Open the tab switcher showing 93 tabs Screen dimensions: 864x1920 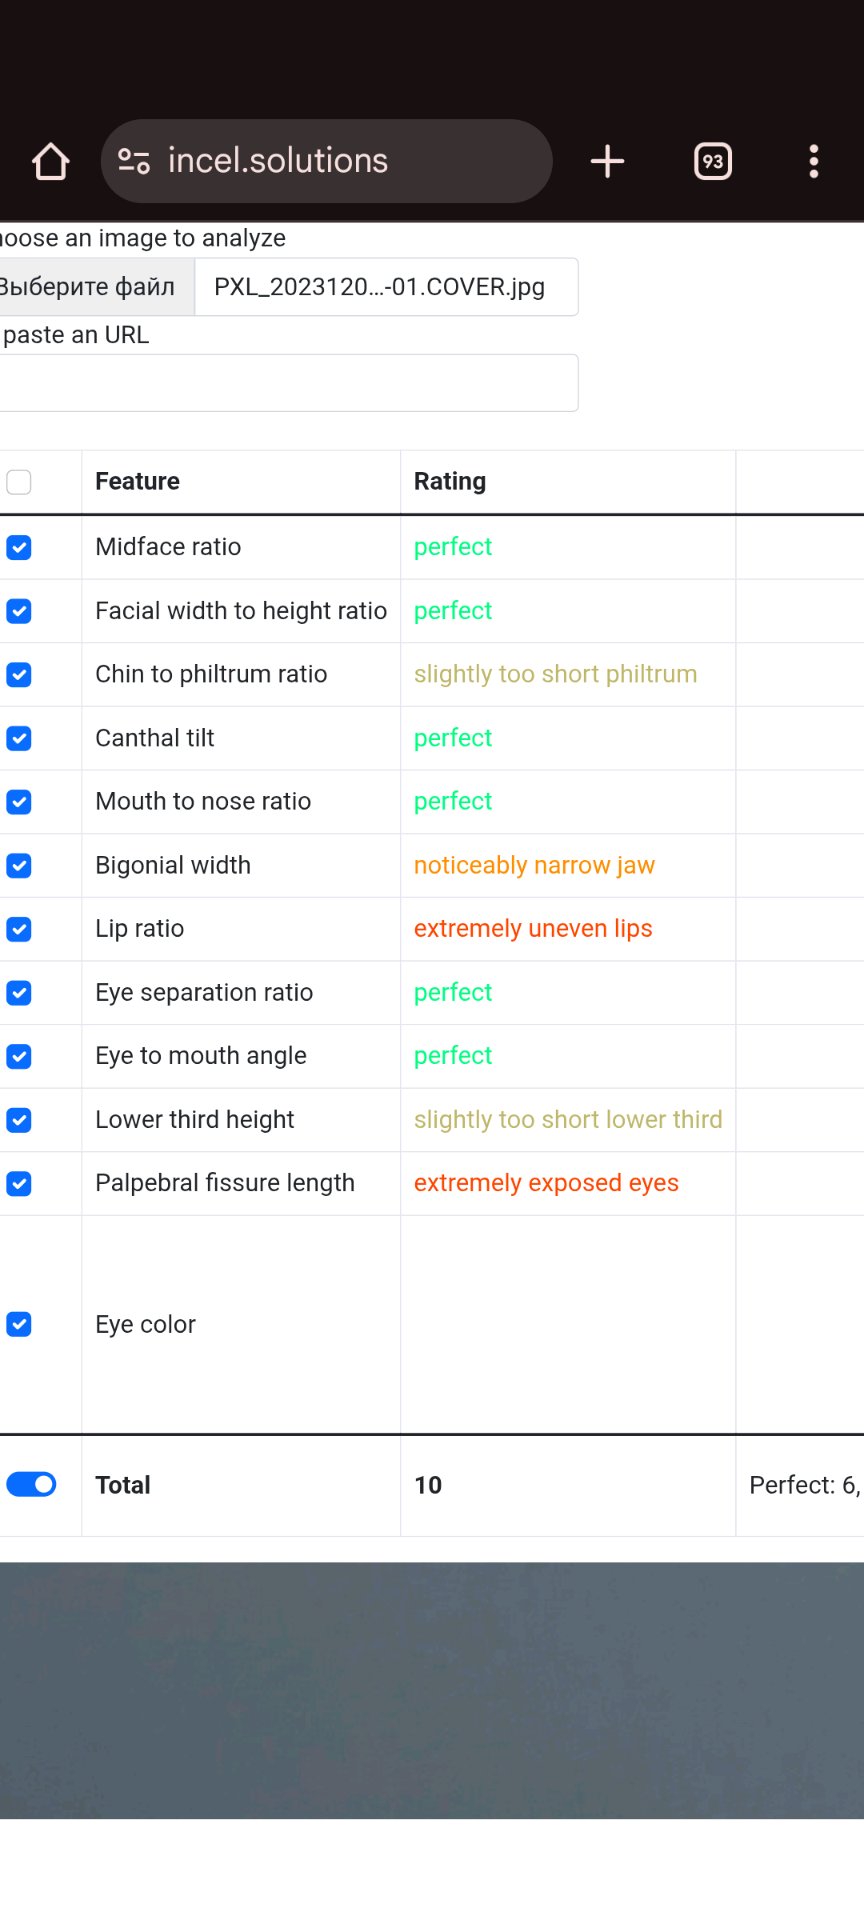point(712,161)
